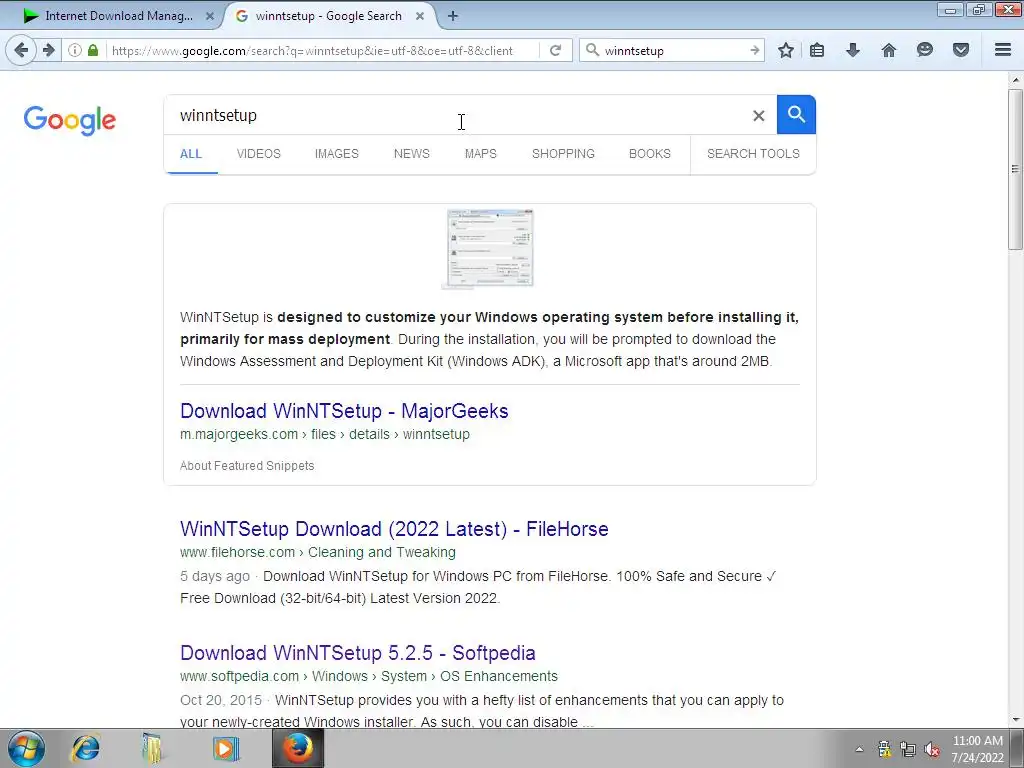The height and width of the screenshot is (768, 1024).
Task: Open site information icon in address bar
Action: 74,50
